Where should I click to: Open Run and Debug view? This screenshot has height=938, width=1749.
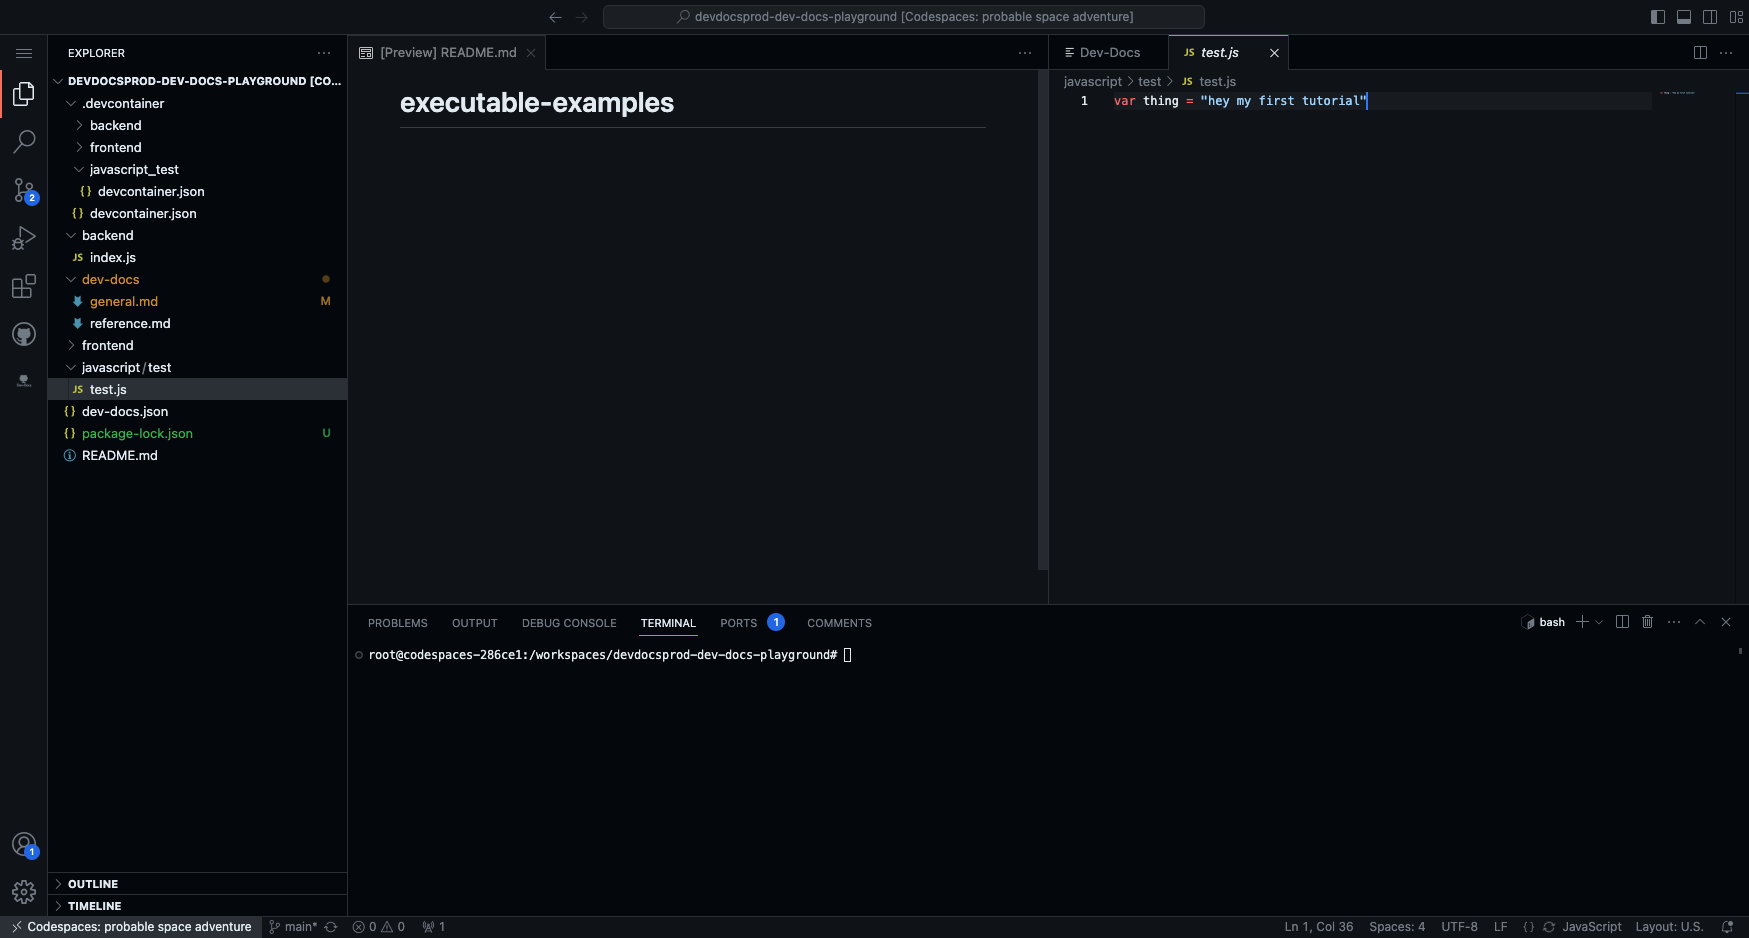click(24, 238)
